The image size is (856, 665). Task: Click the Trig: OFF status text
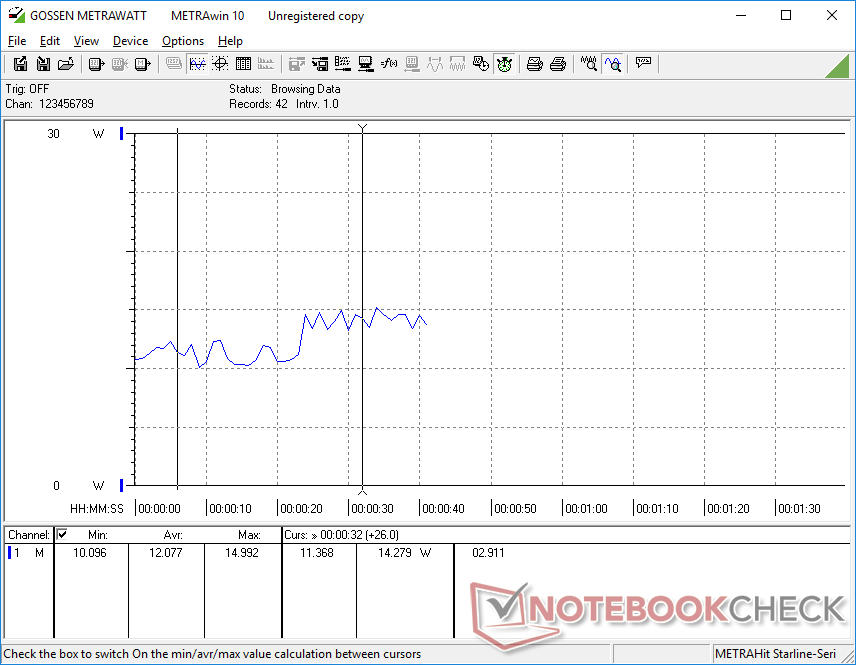[27, 89]
